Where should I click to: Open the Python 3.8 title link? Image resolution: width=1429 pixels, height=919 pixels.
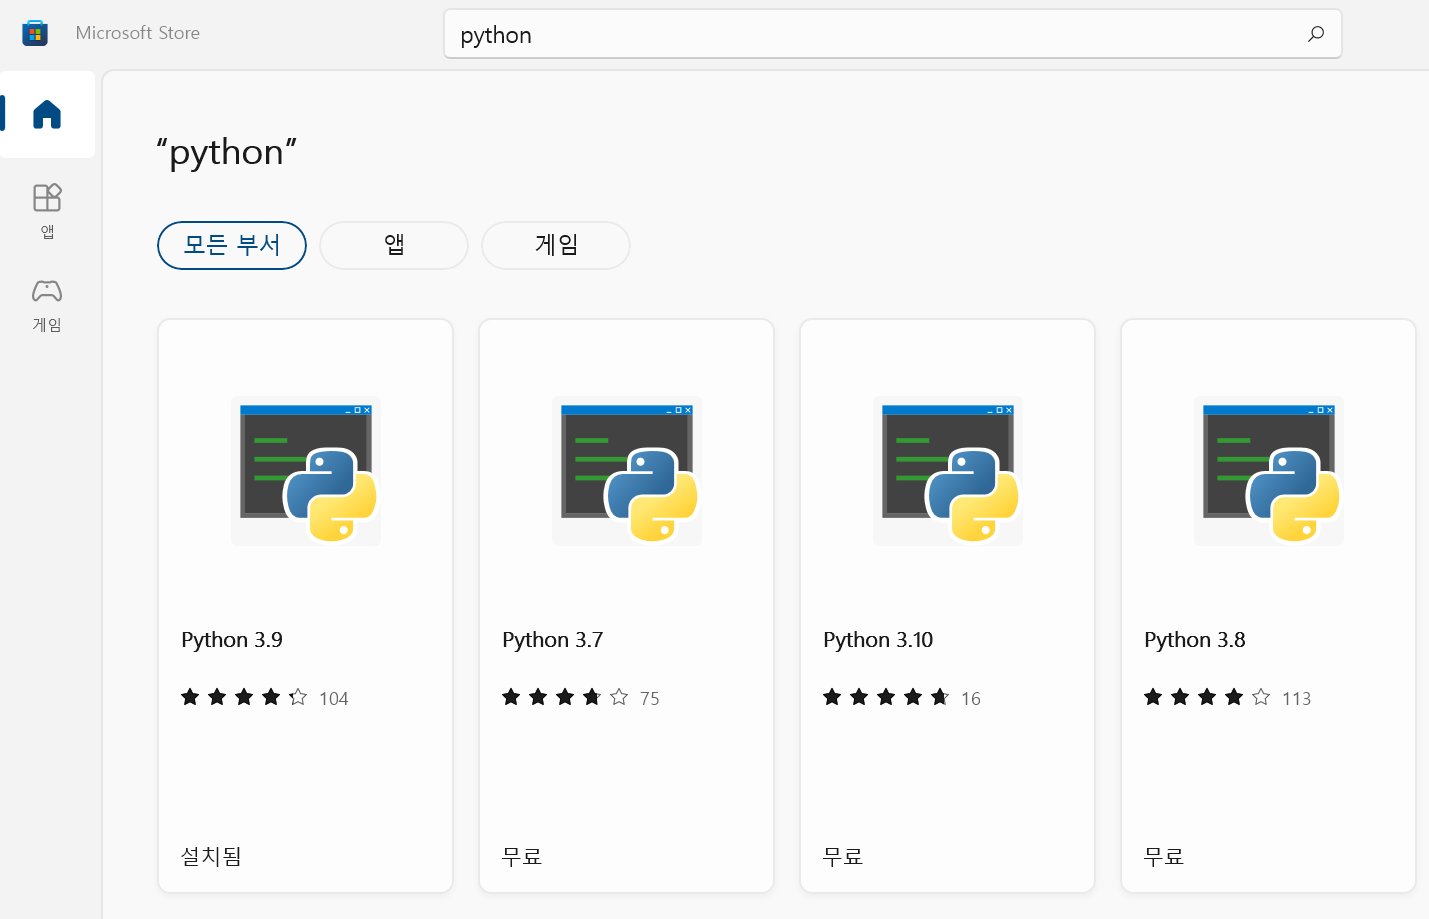pos(1195,640)
